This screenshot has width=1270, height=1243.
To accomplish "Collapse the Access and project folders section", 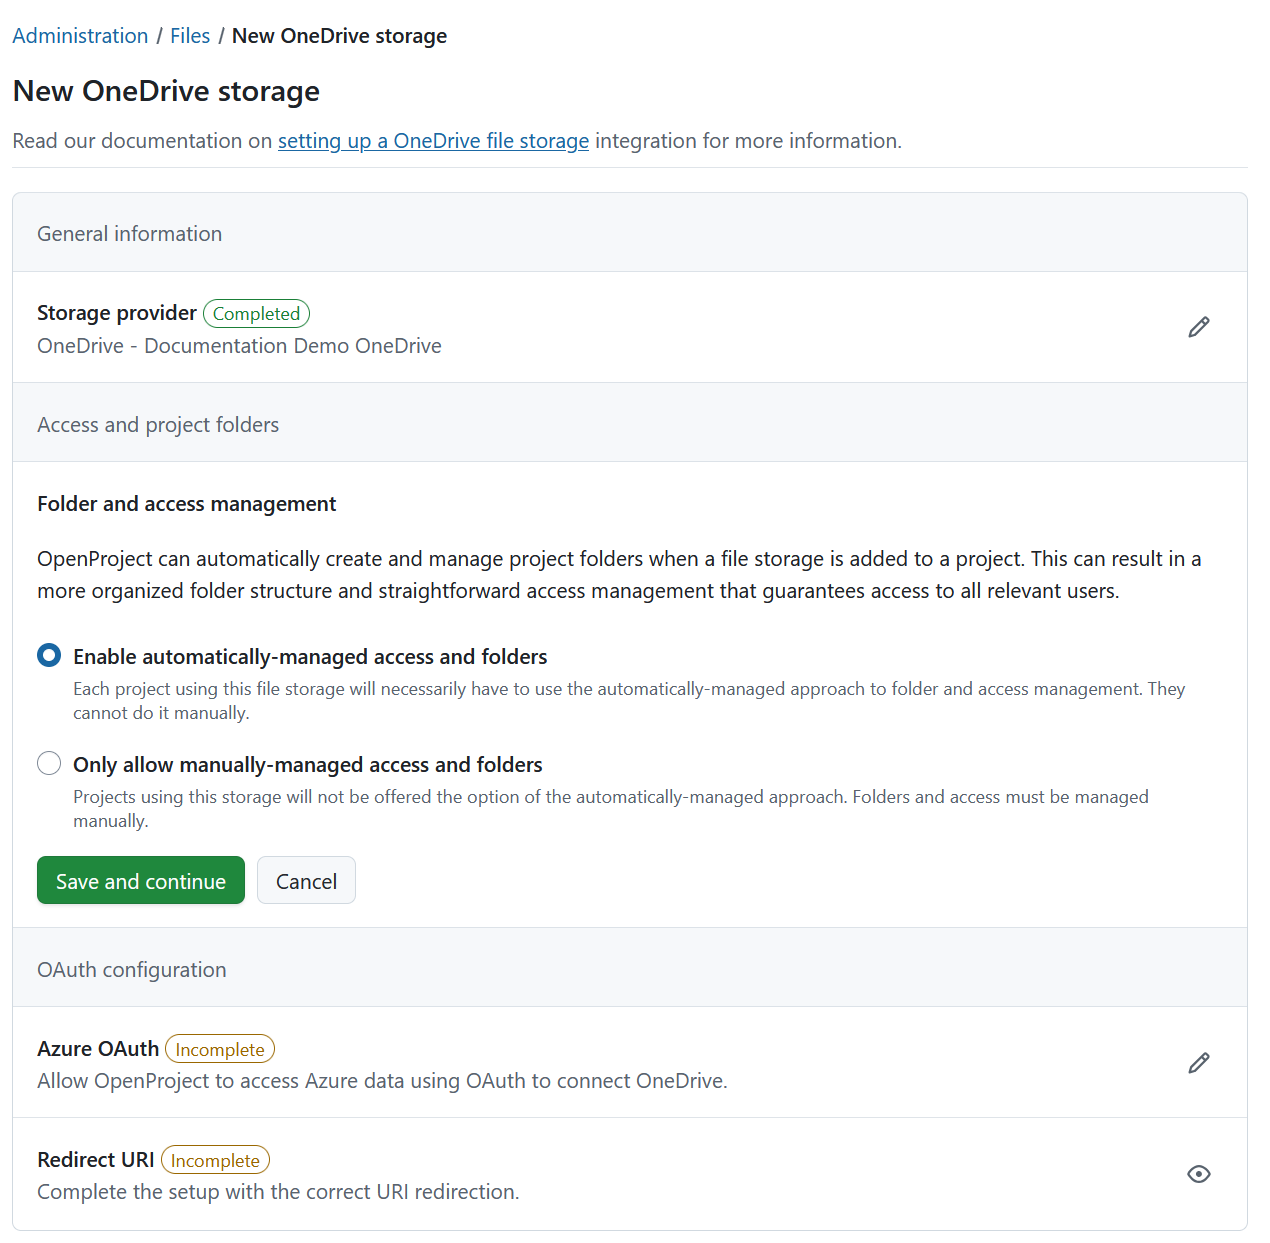I will coord(157,424).
